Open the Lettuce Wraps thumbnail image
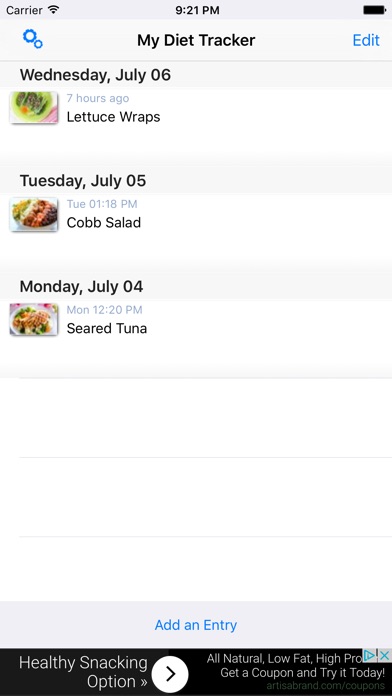This screenshot has width=392, height=696. 34,107
